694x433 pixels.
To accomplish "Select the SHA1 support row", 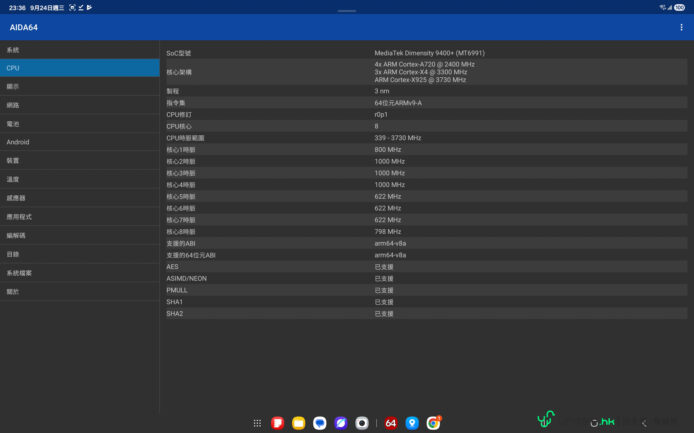I will 427,302.
